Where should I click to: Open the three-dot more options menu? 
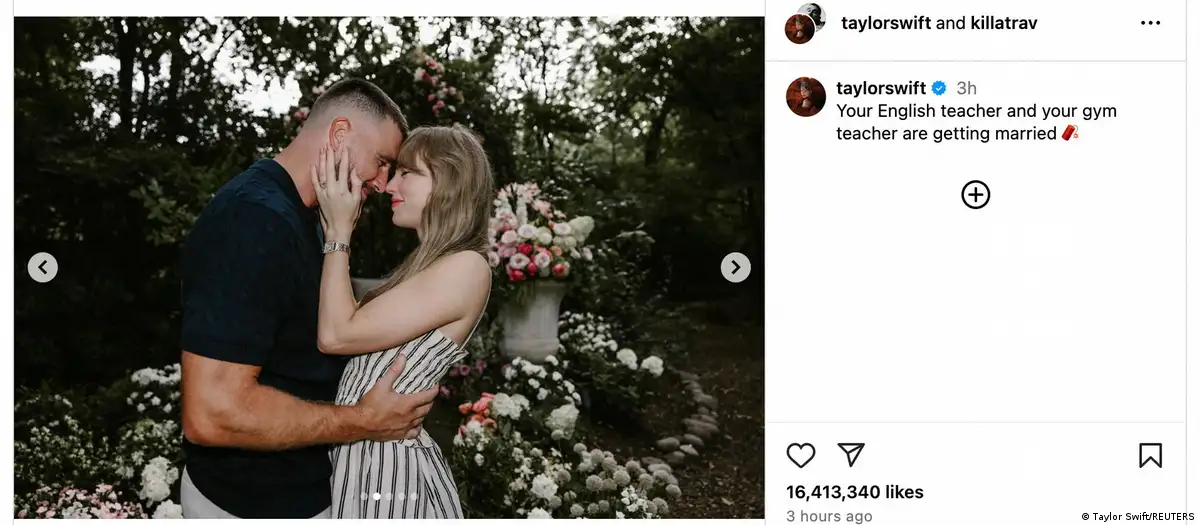click(x=1150, y=22)
